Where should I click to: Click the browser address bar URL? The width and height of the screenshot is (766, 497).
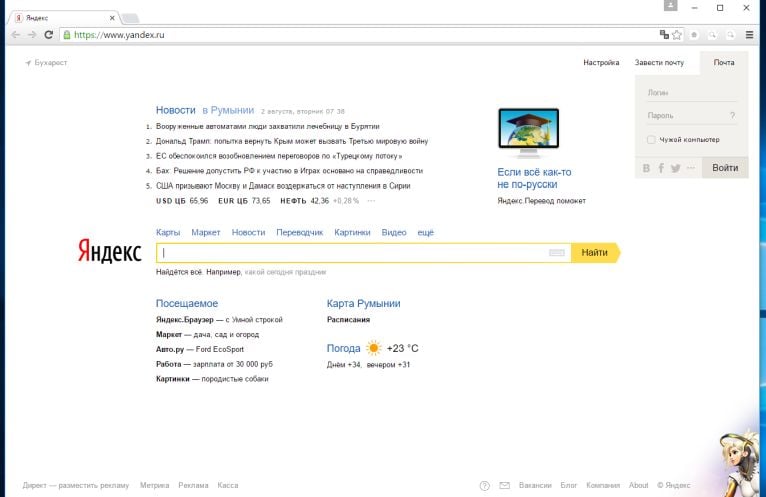pyautogui.click(x=119, y=35)
